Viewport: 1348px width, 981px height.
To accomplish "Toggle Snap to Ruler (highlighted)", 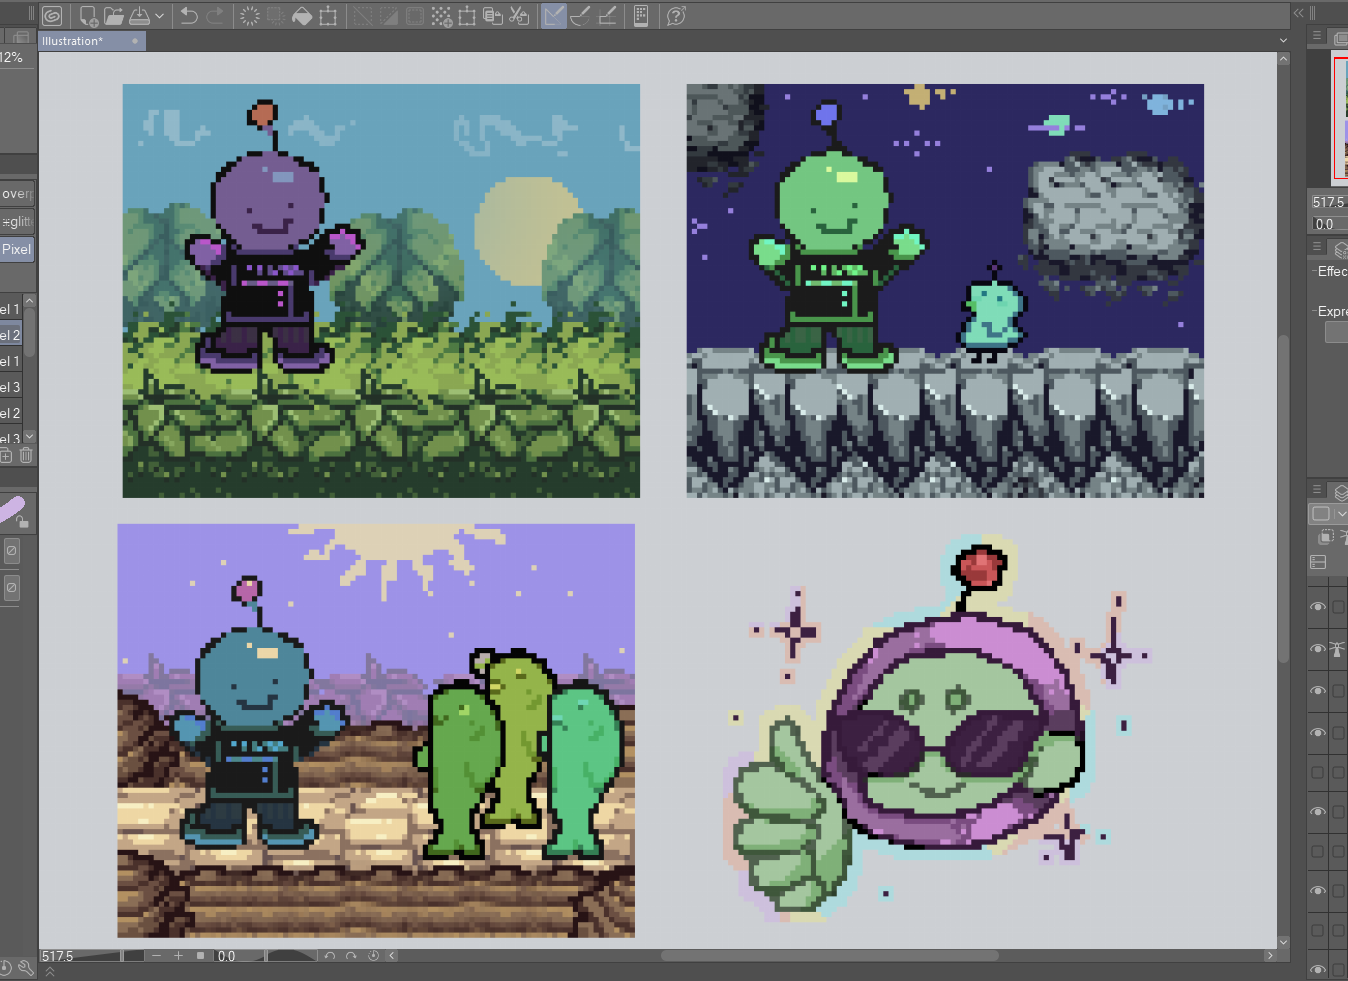I will point(554,16).
